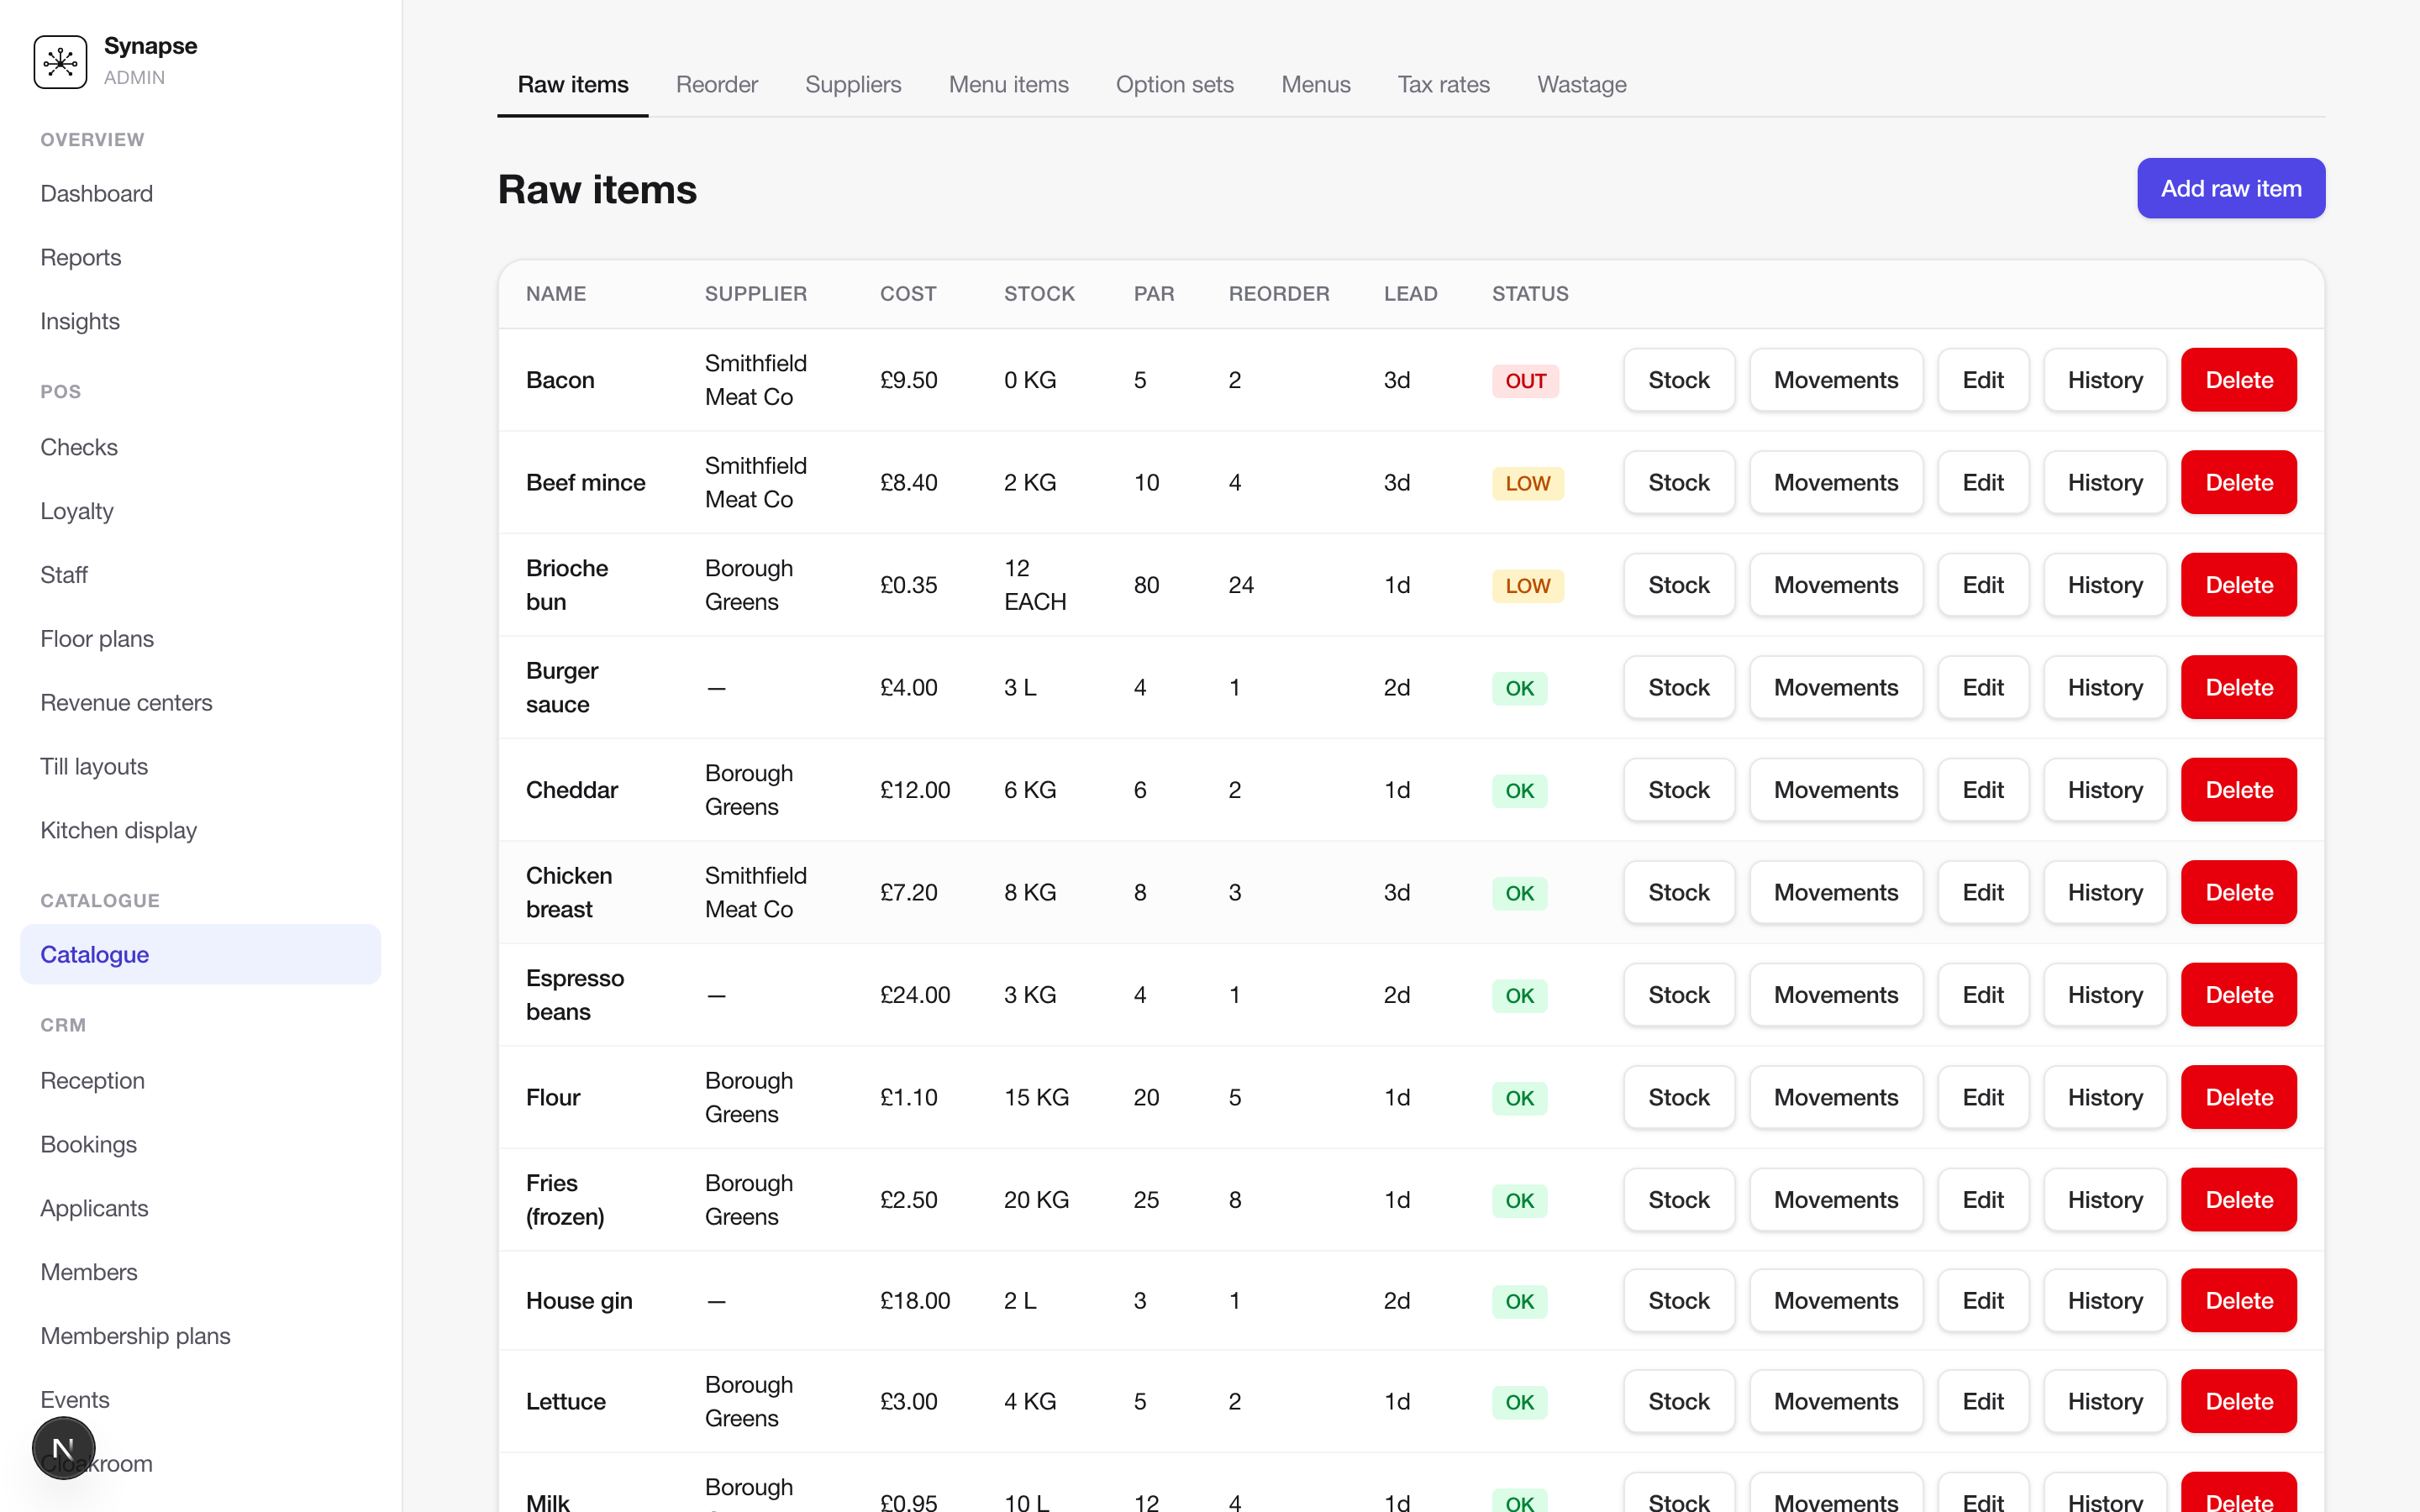Open History for Cheddar

tap(2104, 790)
